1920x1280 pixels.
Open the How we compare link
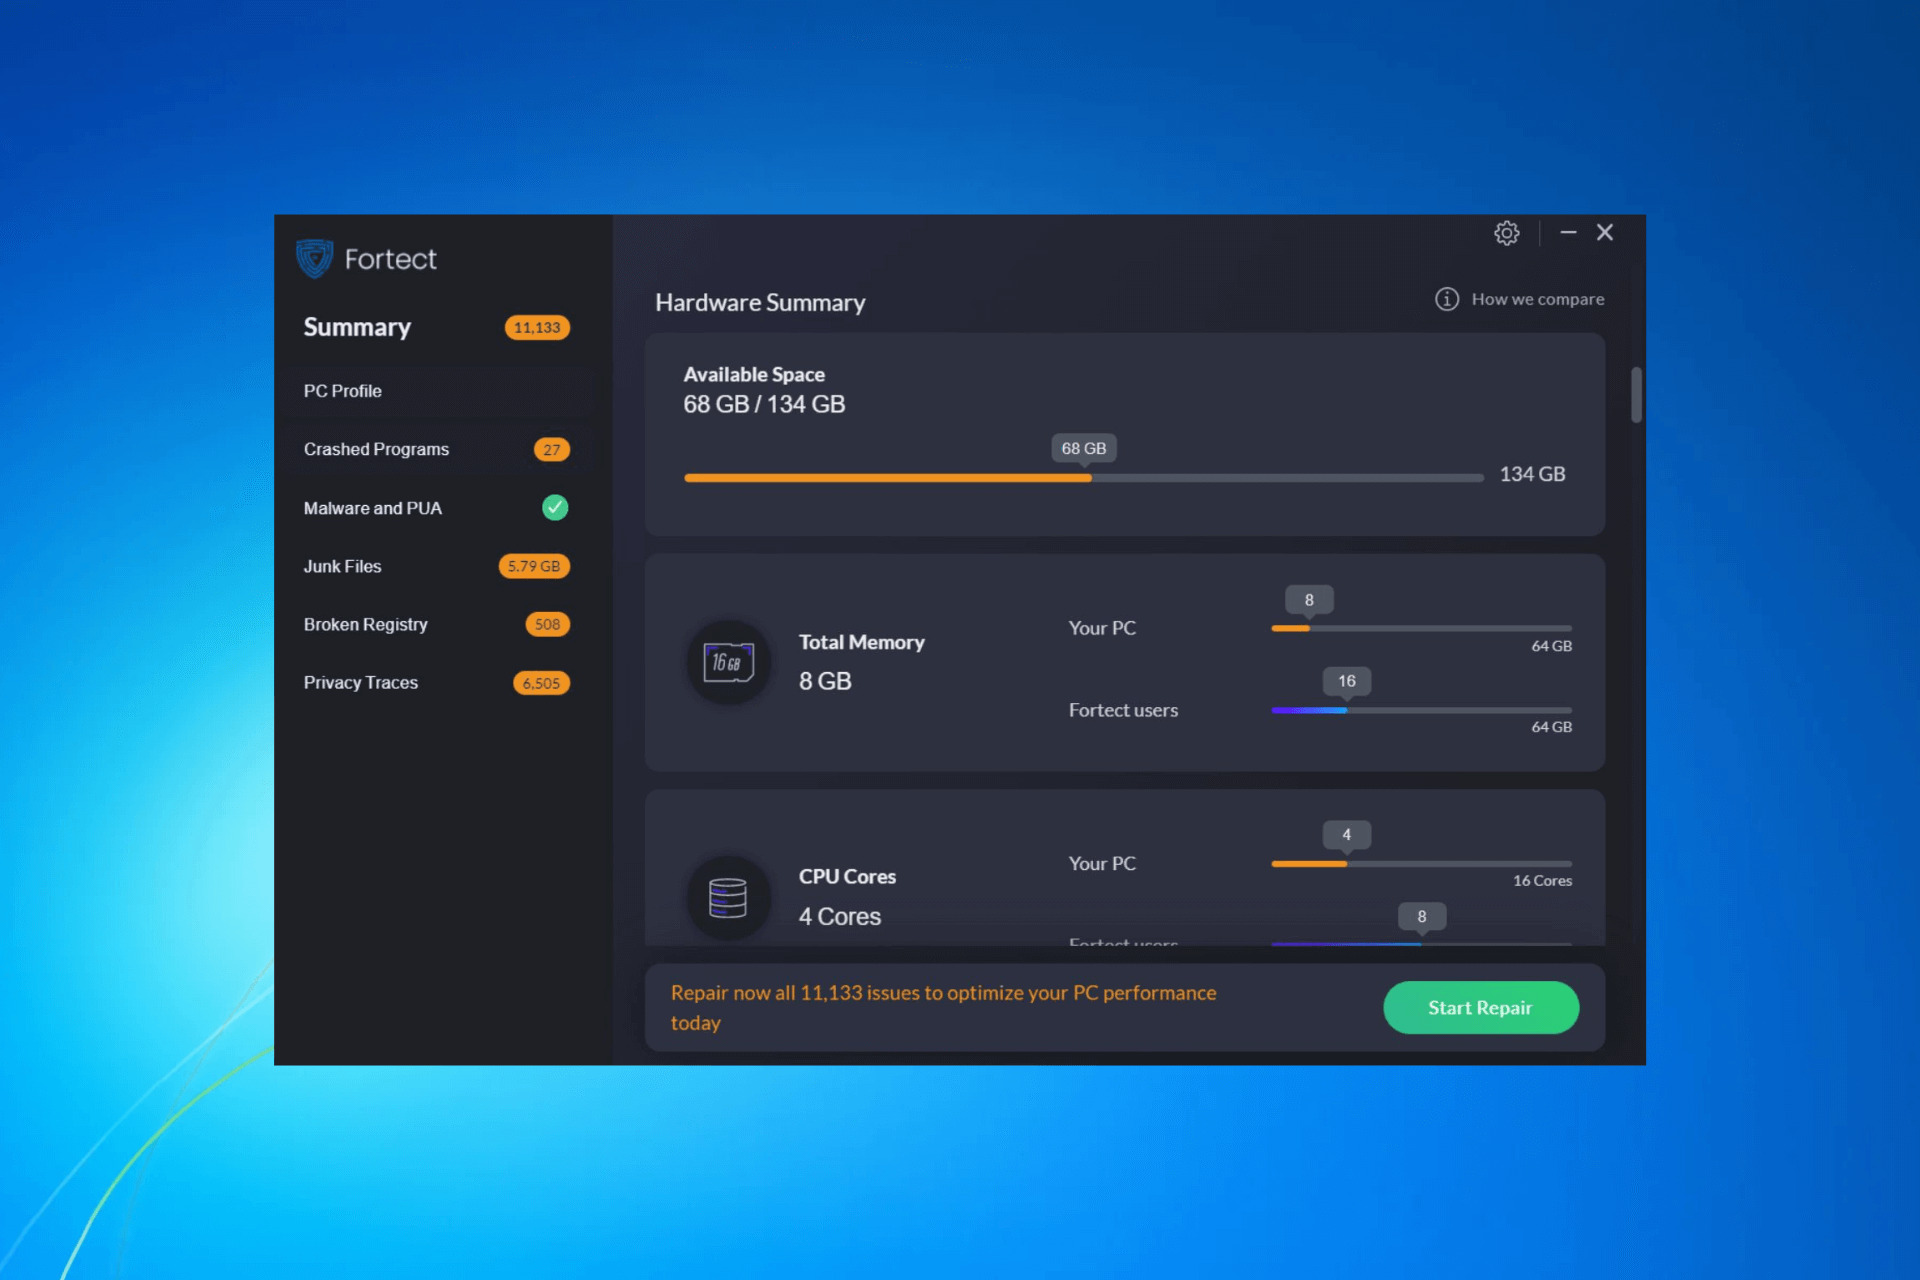coord(1537,299)
